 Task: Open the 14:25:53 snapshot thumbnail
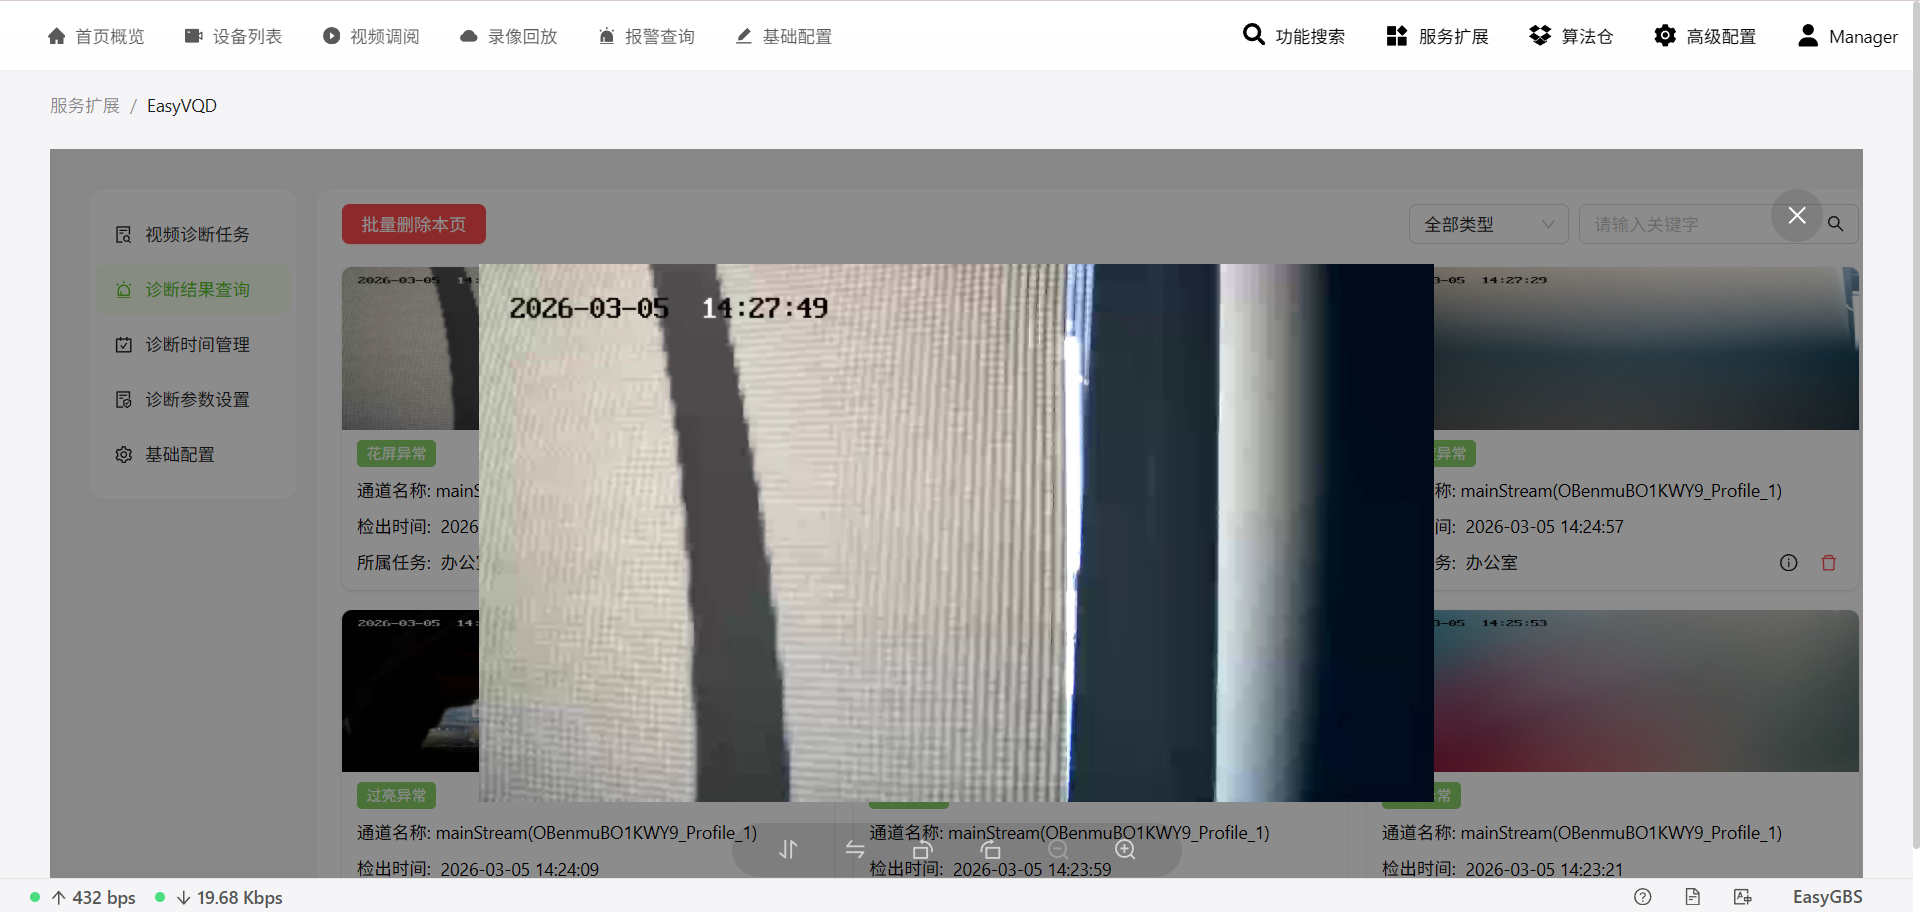pos(1646,691)
